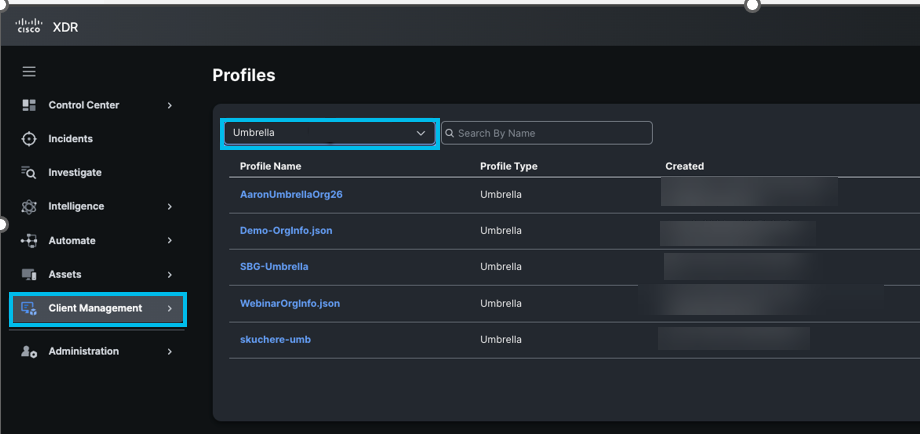Open the SBG-Umbrella profile
This screenshot has height=434, width=920.
(x=274, y=267)
